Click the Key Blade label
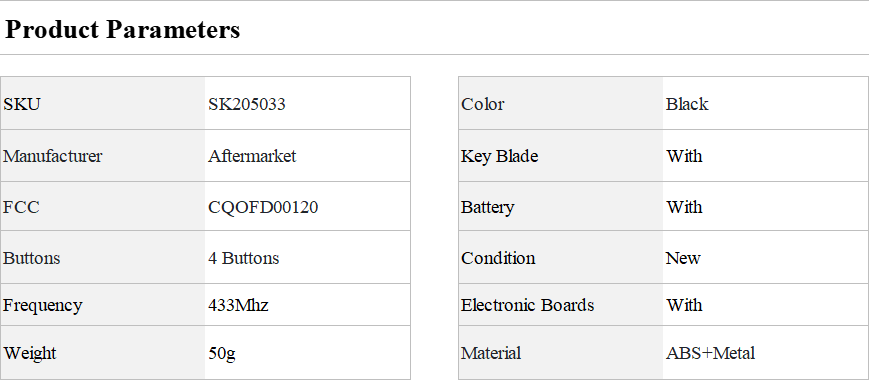Screen dimensions: 869x380 click(x=499, y=156)
